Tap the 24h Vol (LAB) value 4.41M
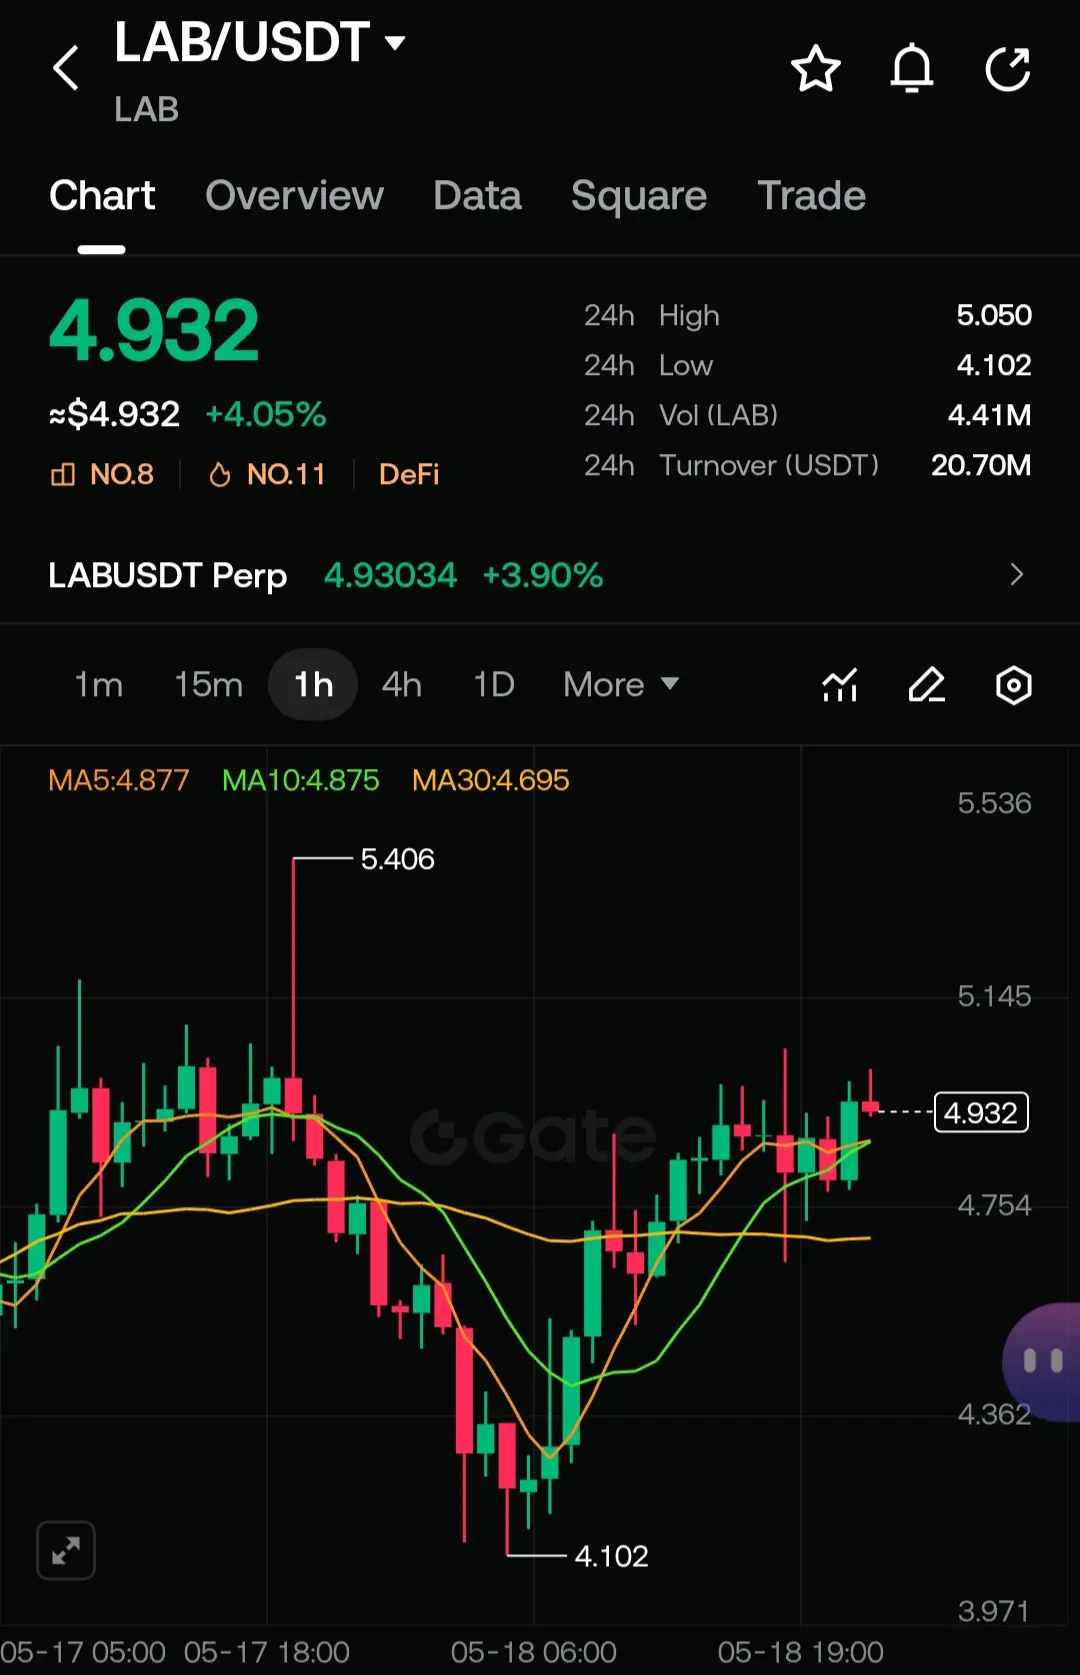 coord(990,415)
